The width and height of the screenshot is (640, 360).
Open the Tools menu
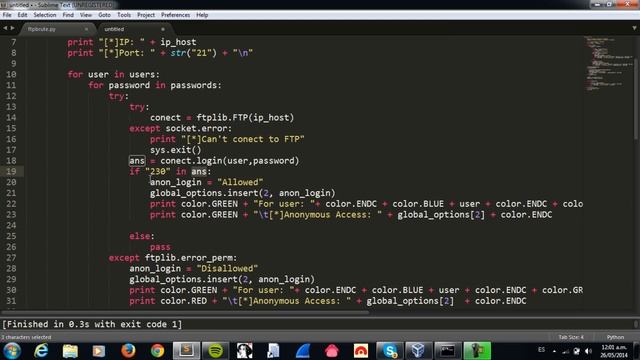point(124,15)
